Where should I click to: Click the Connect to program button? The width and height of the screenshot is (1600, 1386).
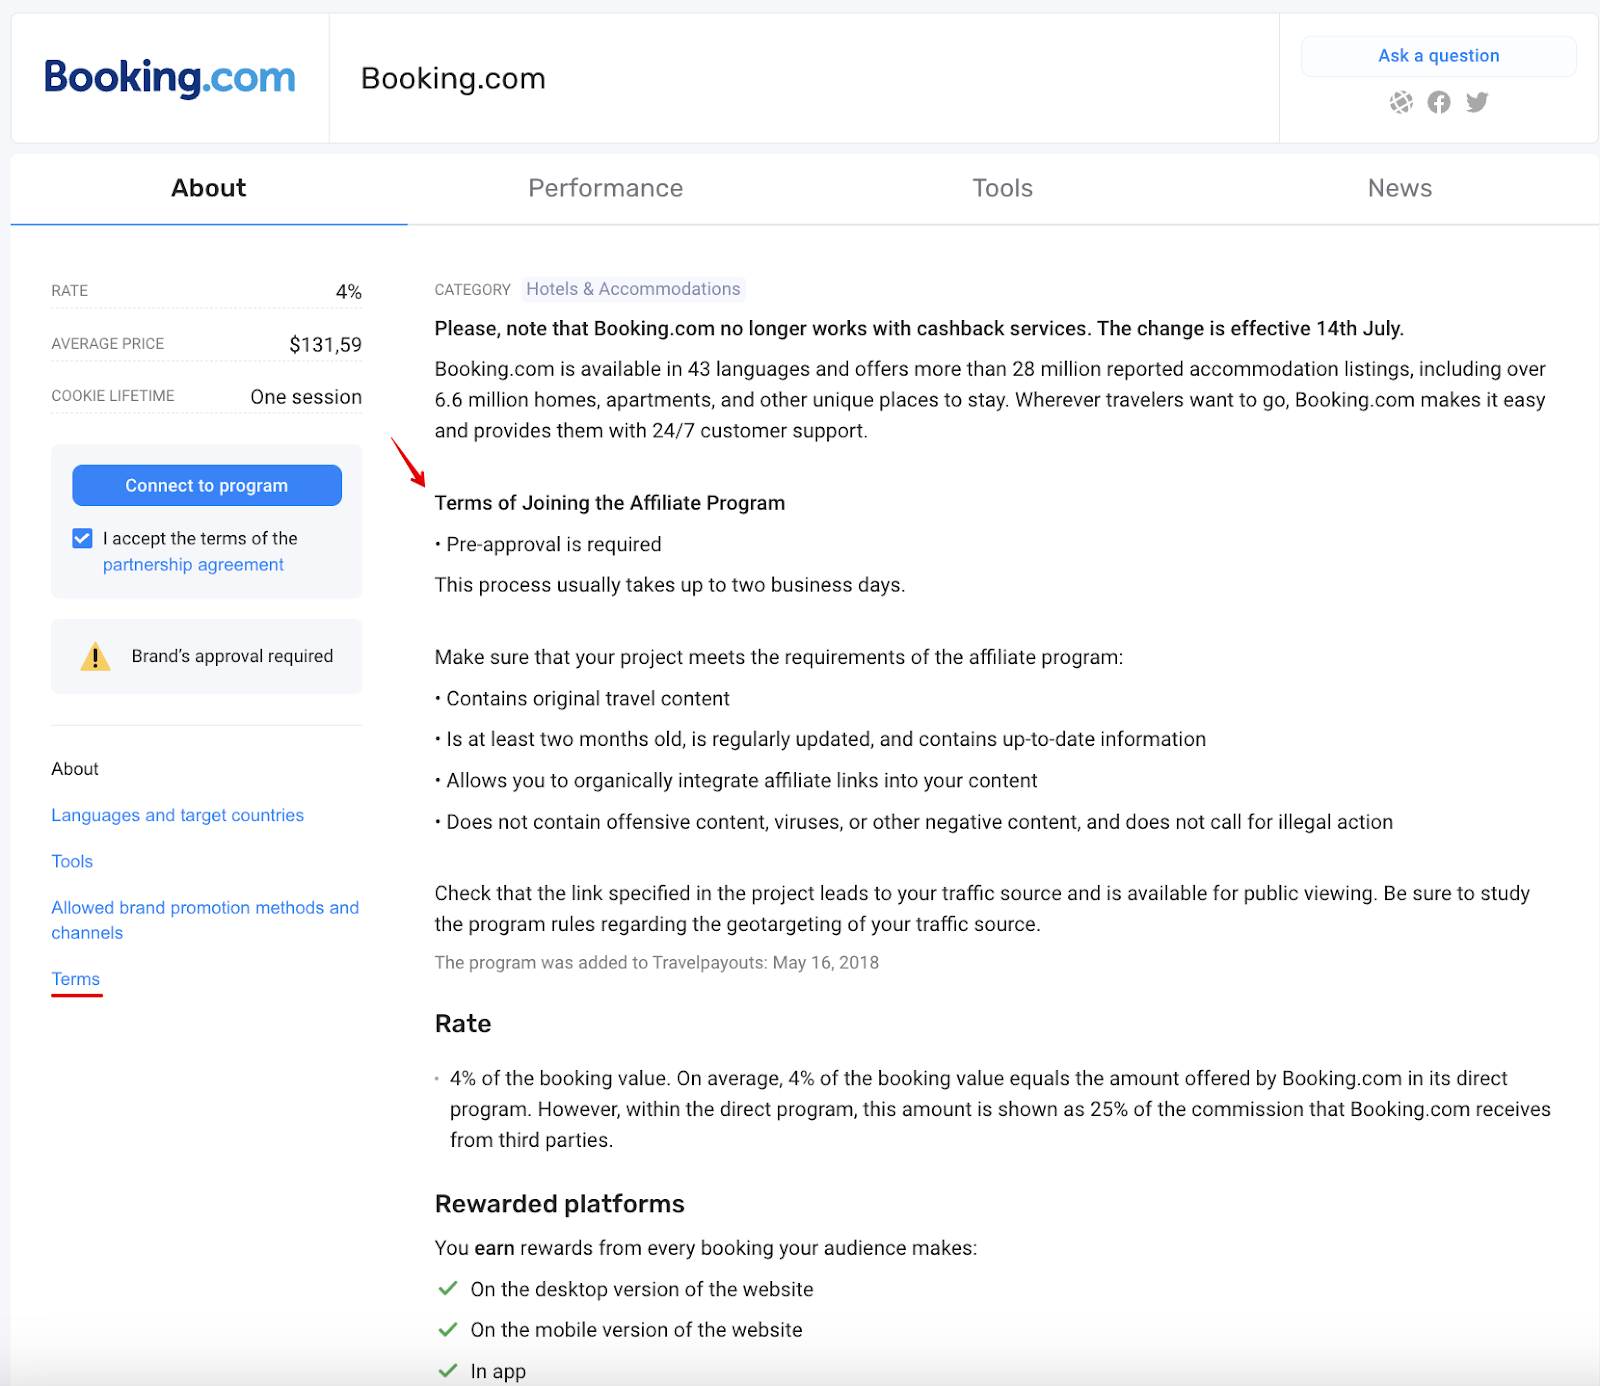(x=207, y=485)
